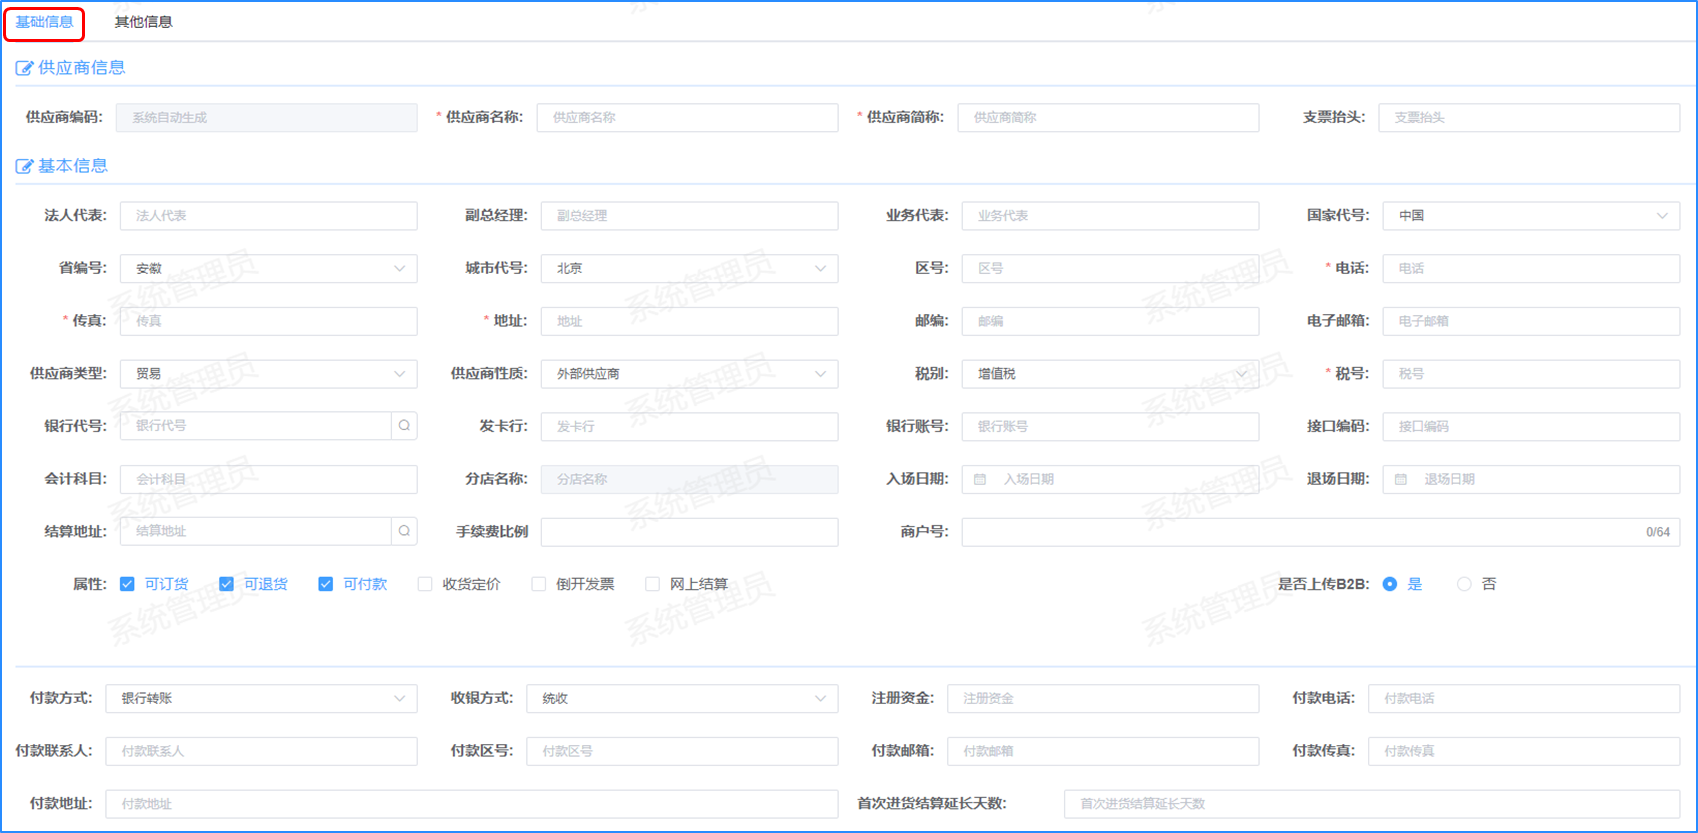Click the edit icon beside 供应商信息

point(24,68)
